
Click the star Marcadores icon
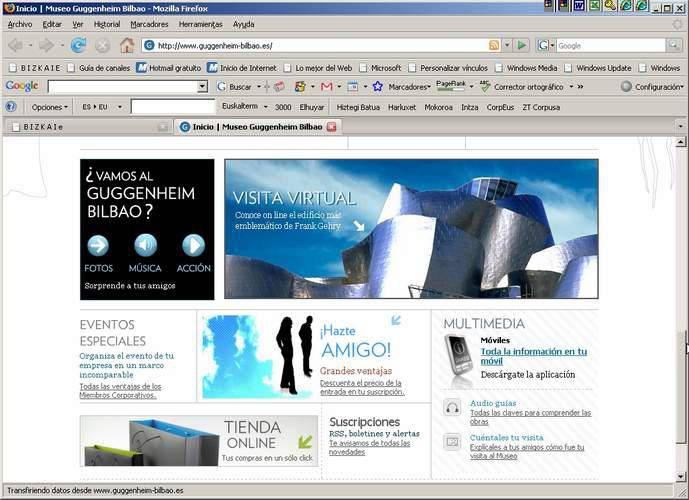click(x=377, y=87)
